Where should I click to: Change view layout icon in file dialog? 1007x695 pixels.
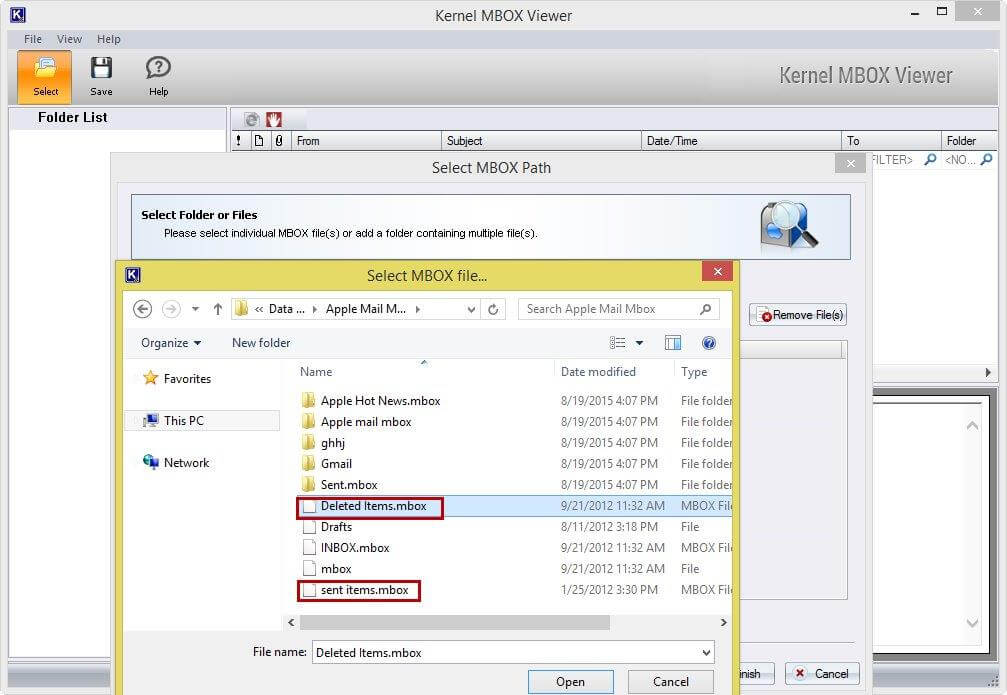point(617,343)
